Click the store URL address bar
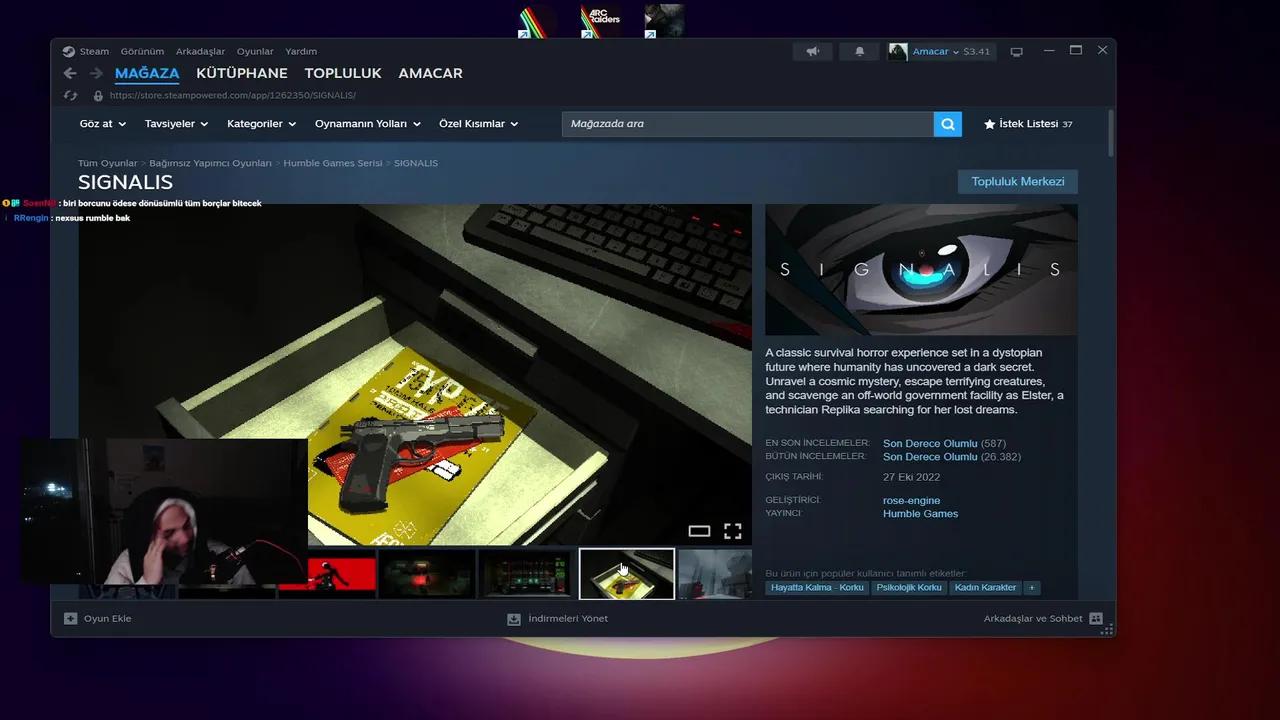This screenshot has width=1280, height=720. (233, 95)
